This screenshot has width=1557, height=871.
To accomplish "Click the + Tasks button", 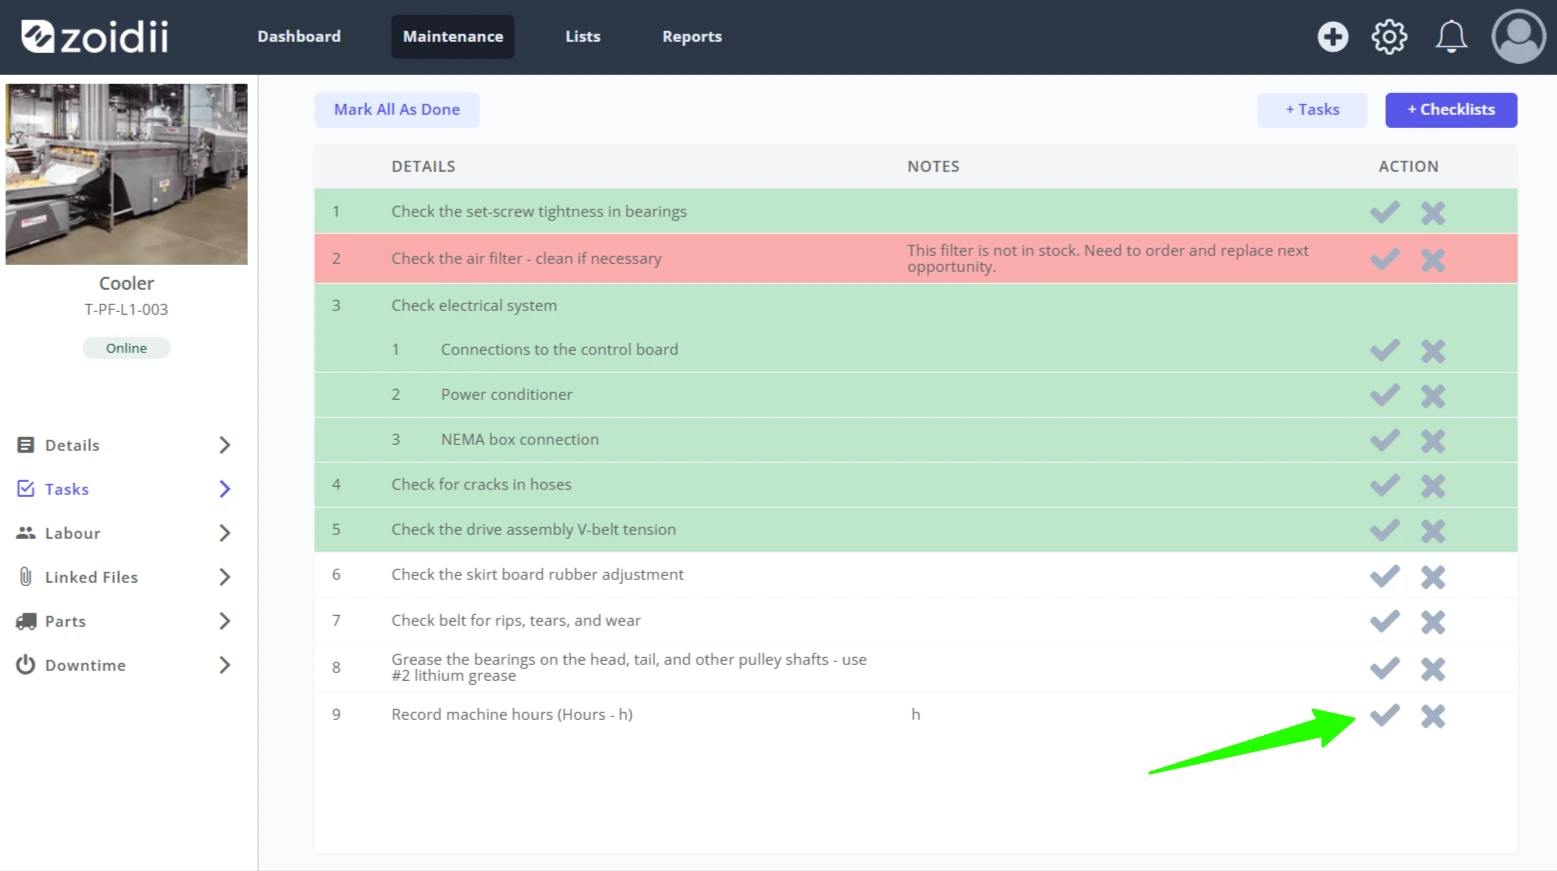I will coord(1312,110).
